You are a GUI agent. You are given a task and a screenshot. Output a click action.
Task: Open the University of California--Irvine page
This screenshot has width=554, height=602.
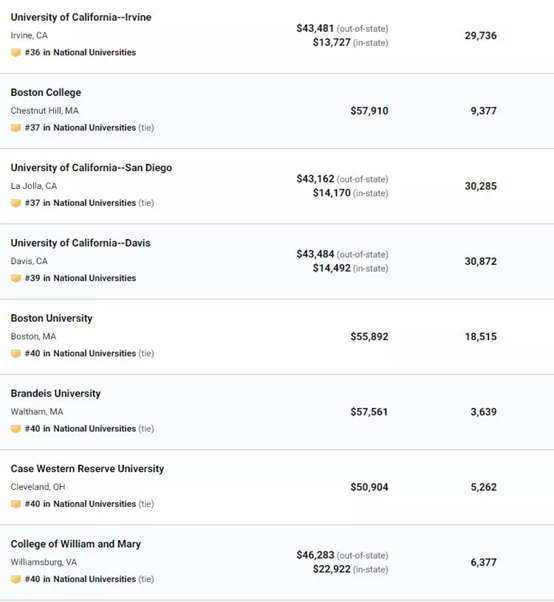click(x=81, y=17)
